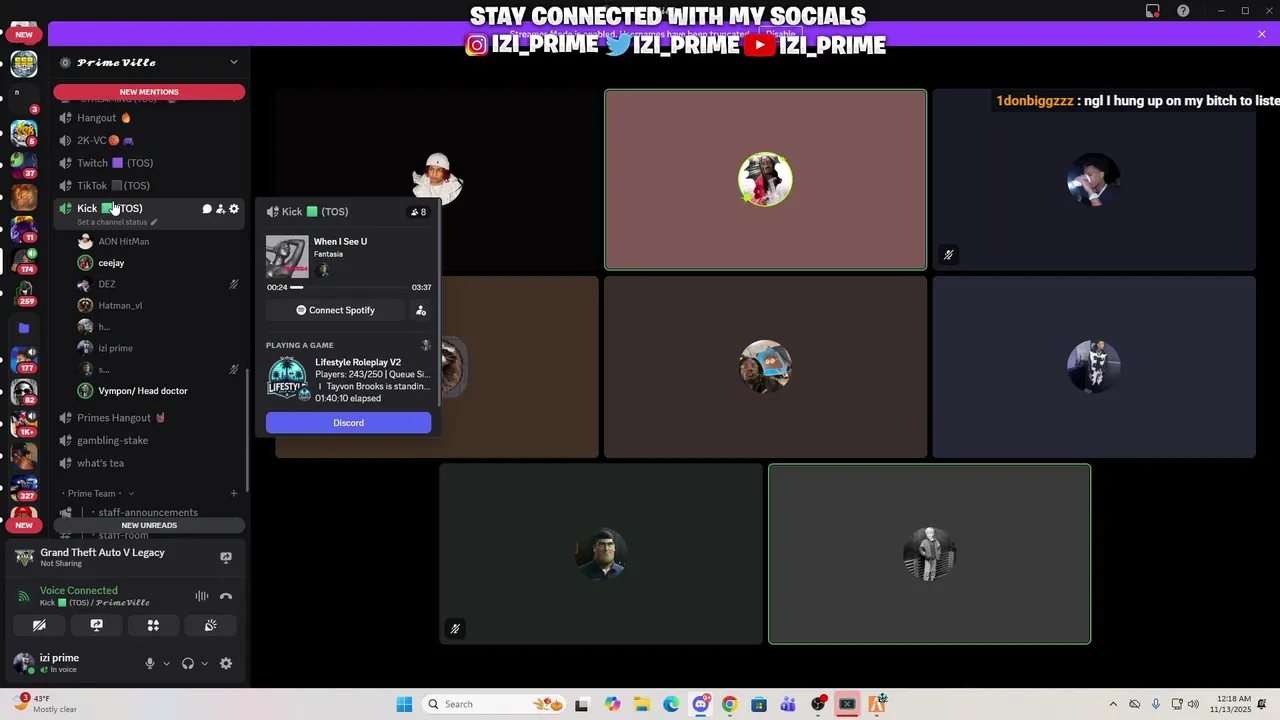
Task: Invite friend to listen along icon
Action: point(421,310)
